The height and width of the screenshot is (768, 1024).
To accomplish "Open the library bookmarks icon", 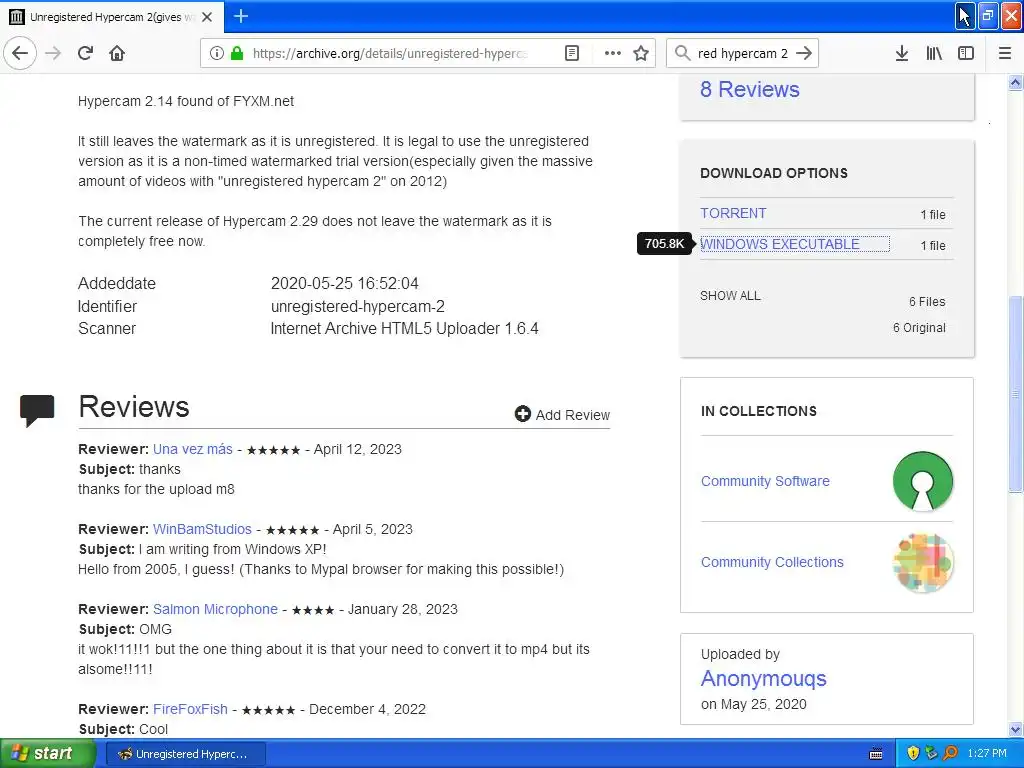I will pos(934,53).
